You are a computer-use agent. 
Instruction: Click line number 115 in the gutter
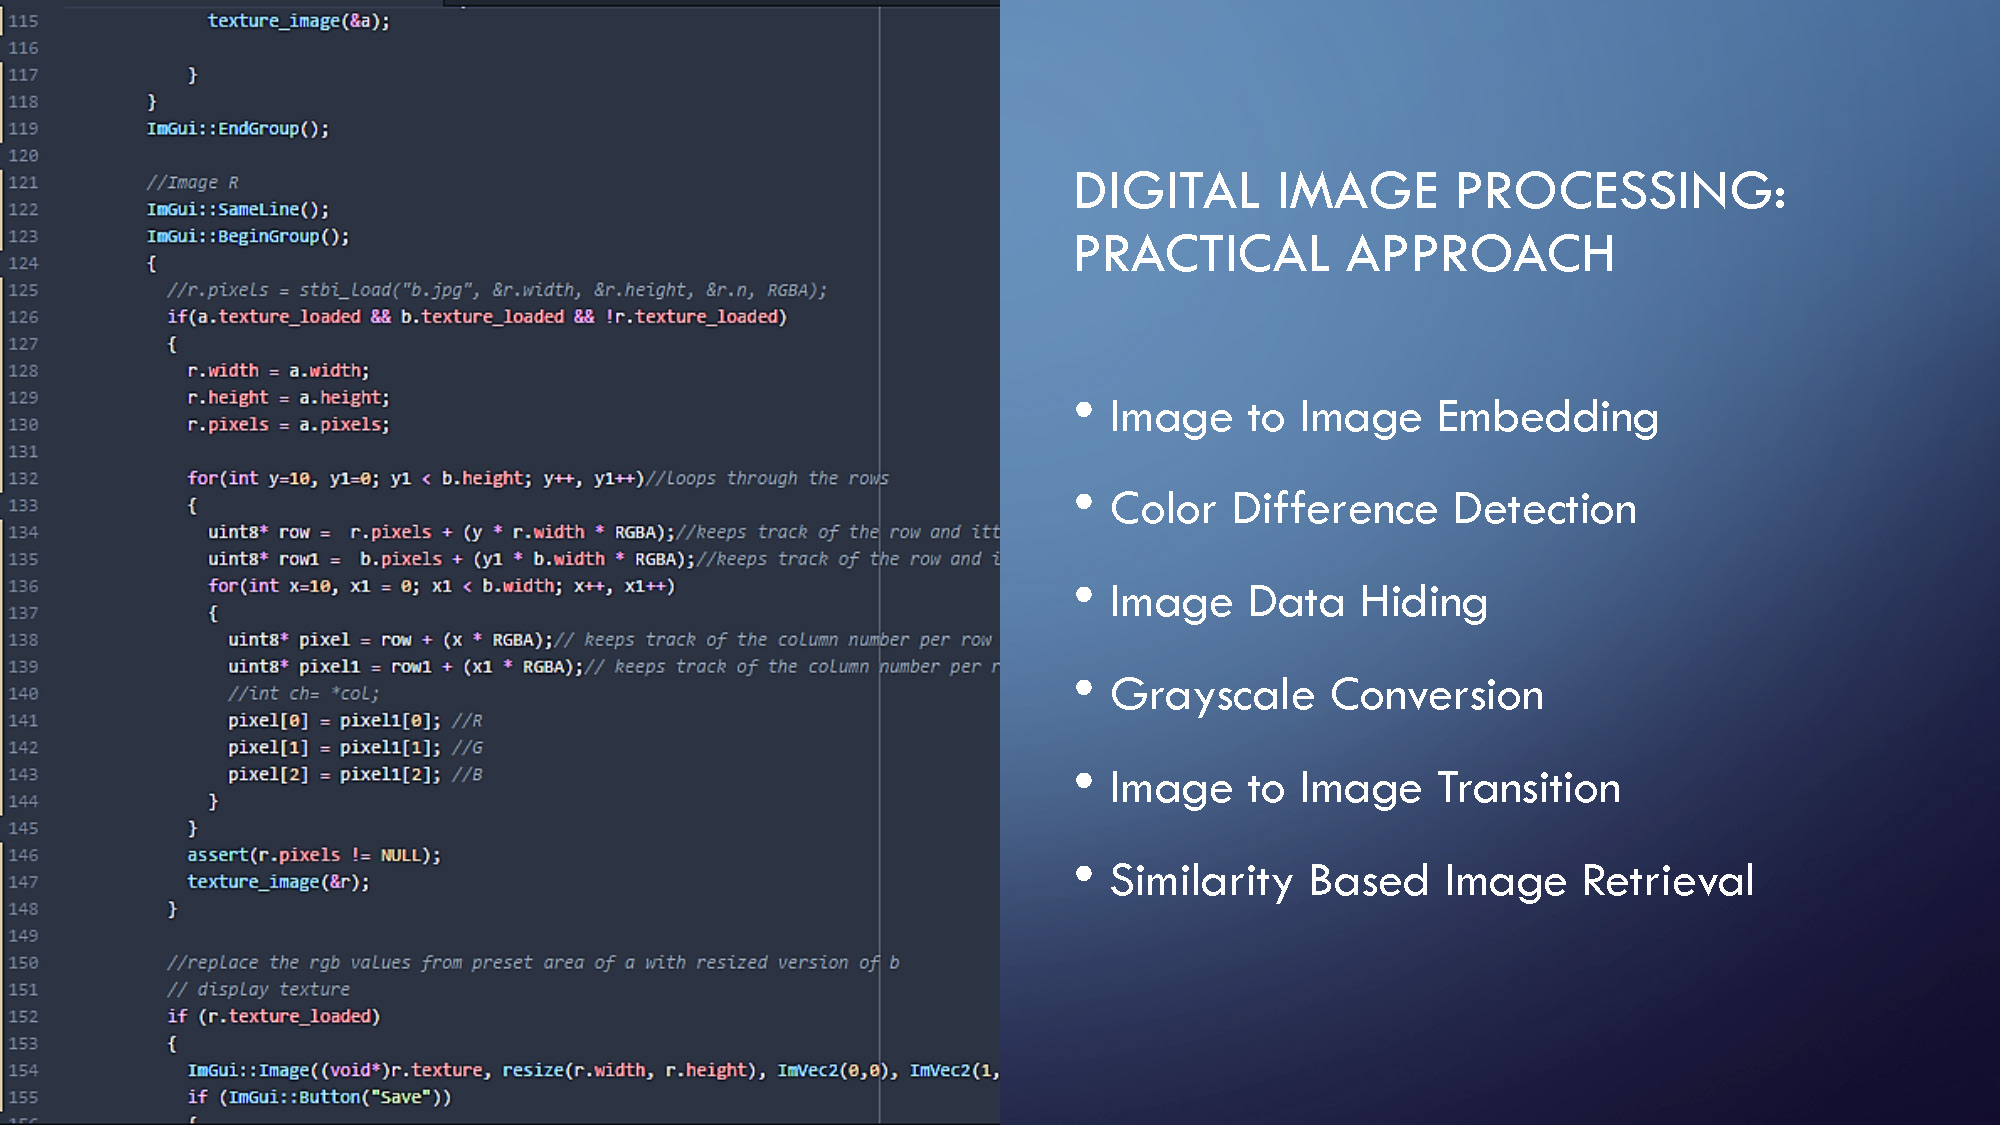click(x=24, y=20)
